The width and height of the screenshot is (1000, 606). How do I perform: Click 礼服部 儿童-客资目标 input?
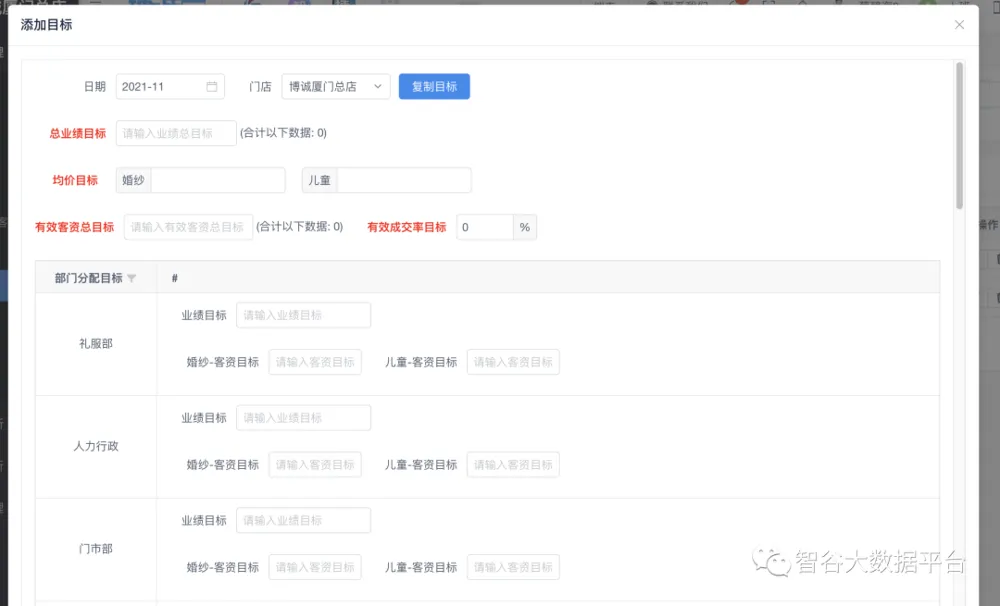(513, 362)
